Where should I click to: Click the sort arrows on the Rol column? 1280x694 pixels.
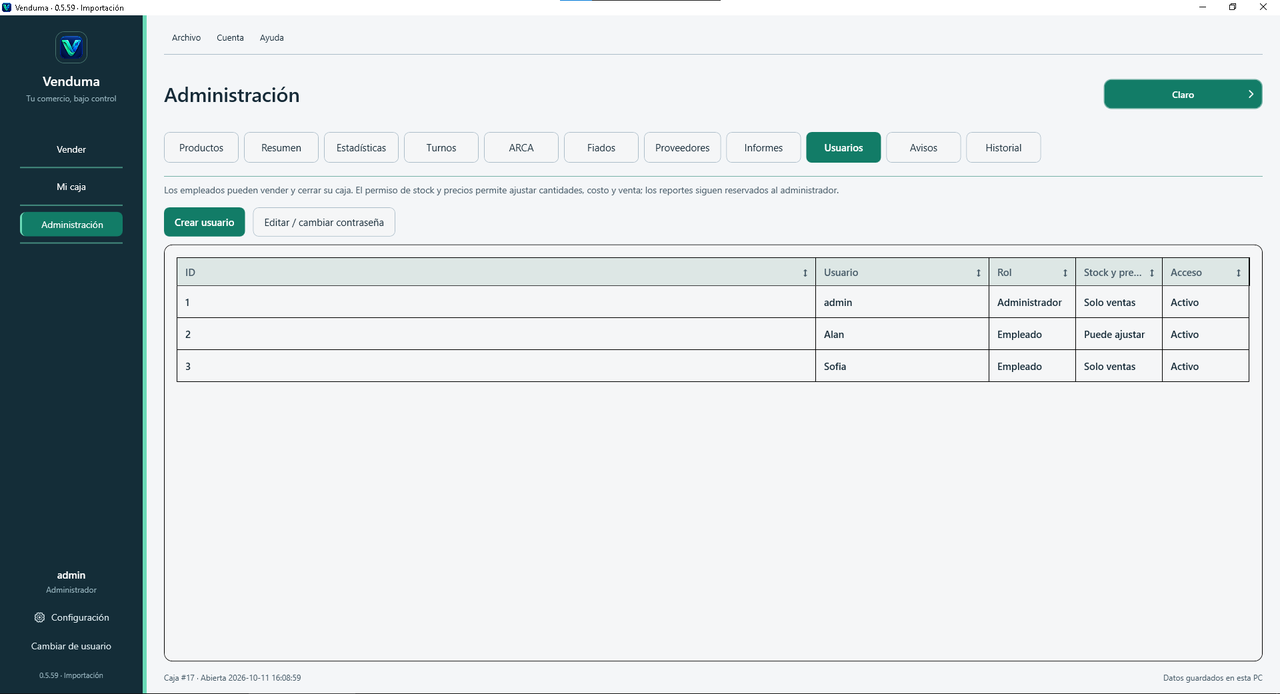[1065, 273]
